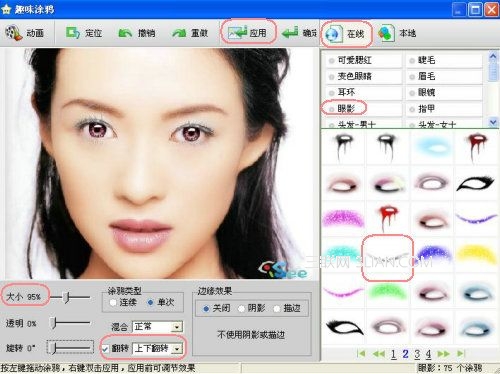Pick the magenta glitter eye shadow
500x374 pixels.
(x=343, y=219)
